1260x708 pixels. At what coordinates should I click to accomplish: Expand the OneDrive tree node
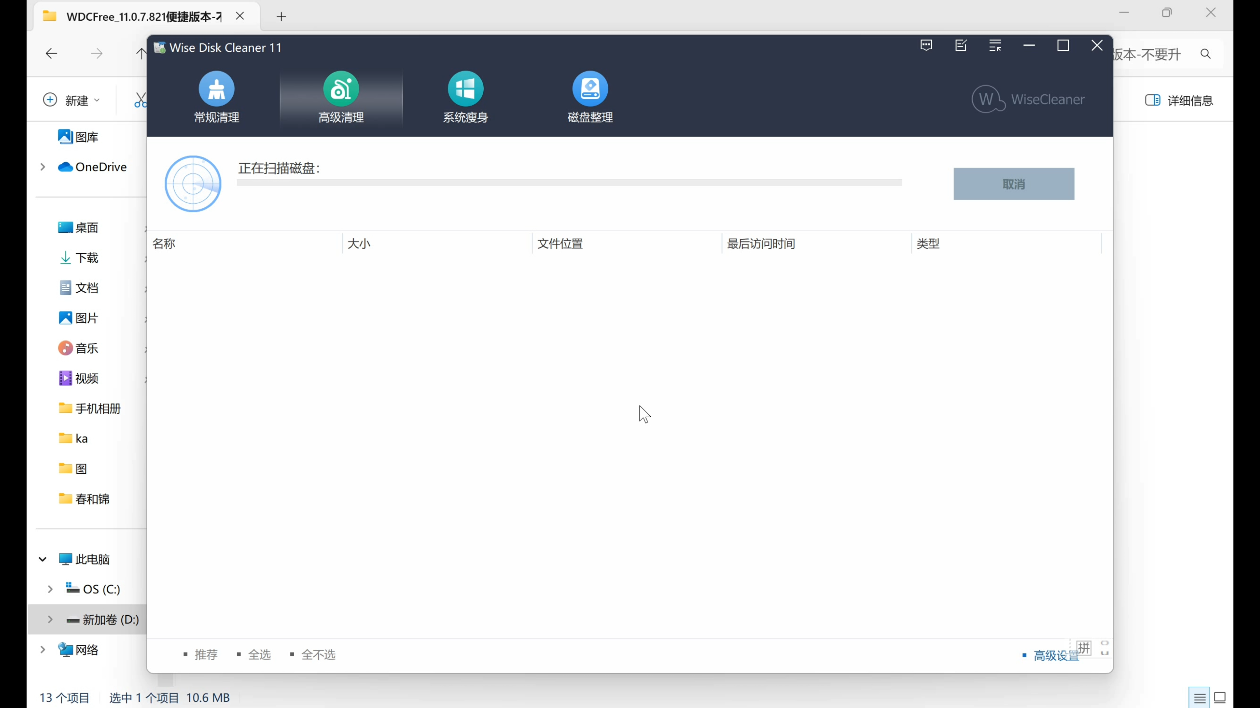pyautogui.click(x=43, y=167)
